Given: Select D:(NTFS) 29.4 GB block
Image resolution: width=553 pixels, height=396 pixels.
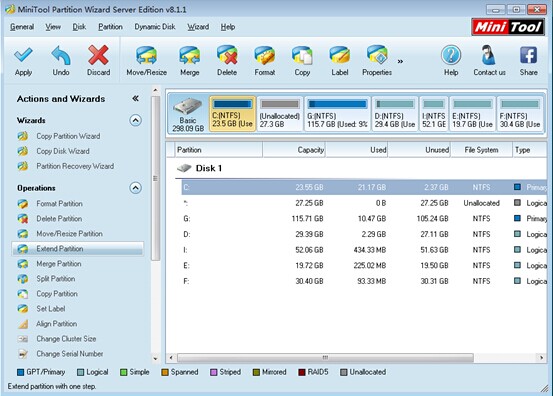Looking at the screenshot, I should click(x=395, y=114).
